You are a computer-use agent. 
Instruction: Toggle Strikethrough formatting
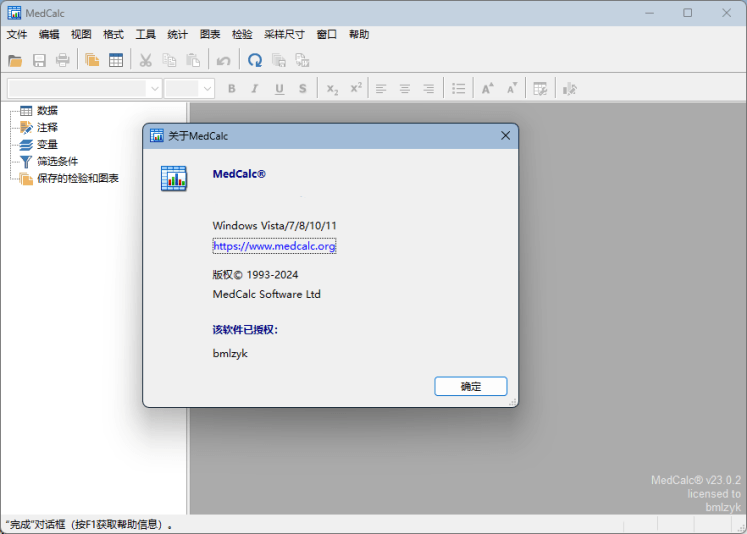303,89
